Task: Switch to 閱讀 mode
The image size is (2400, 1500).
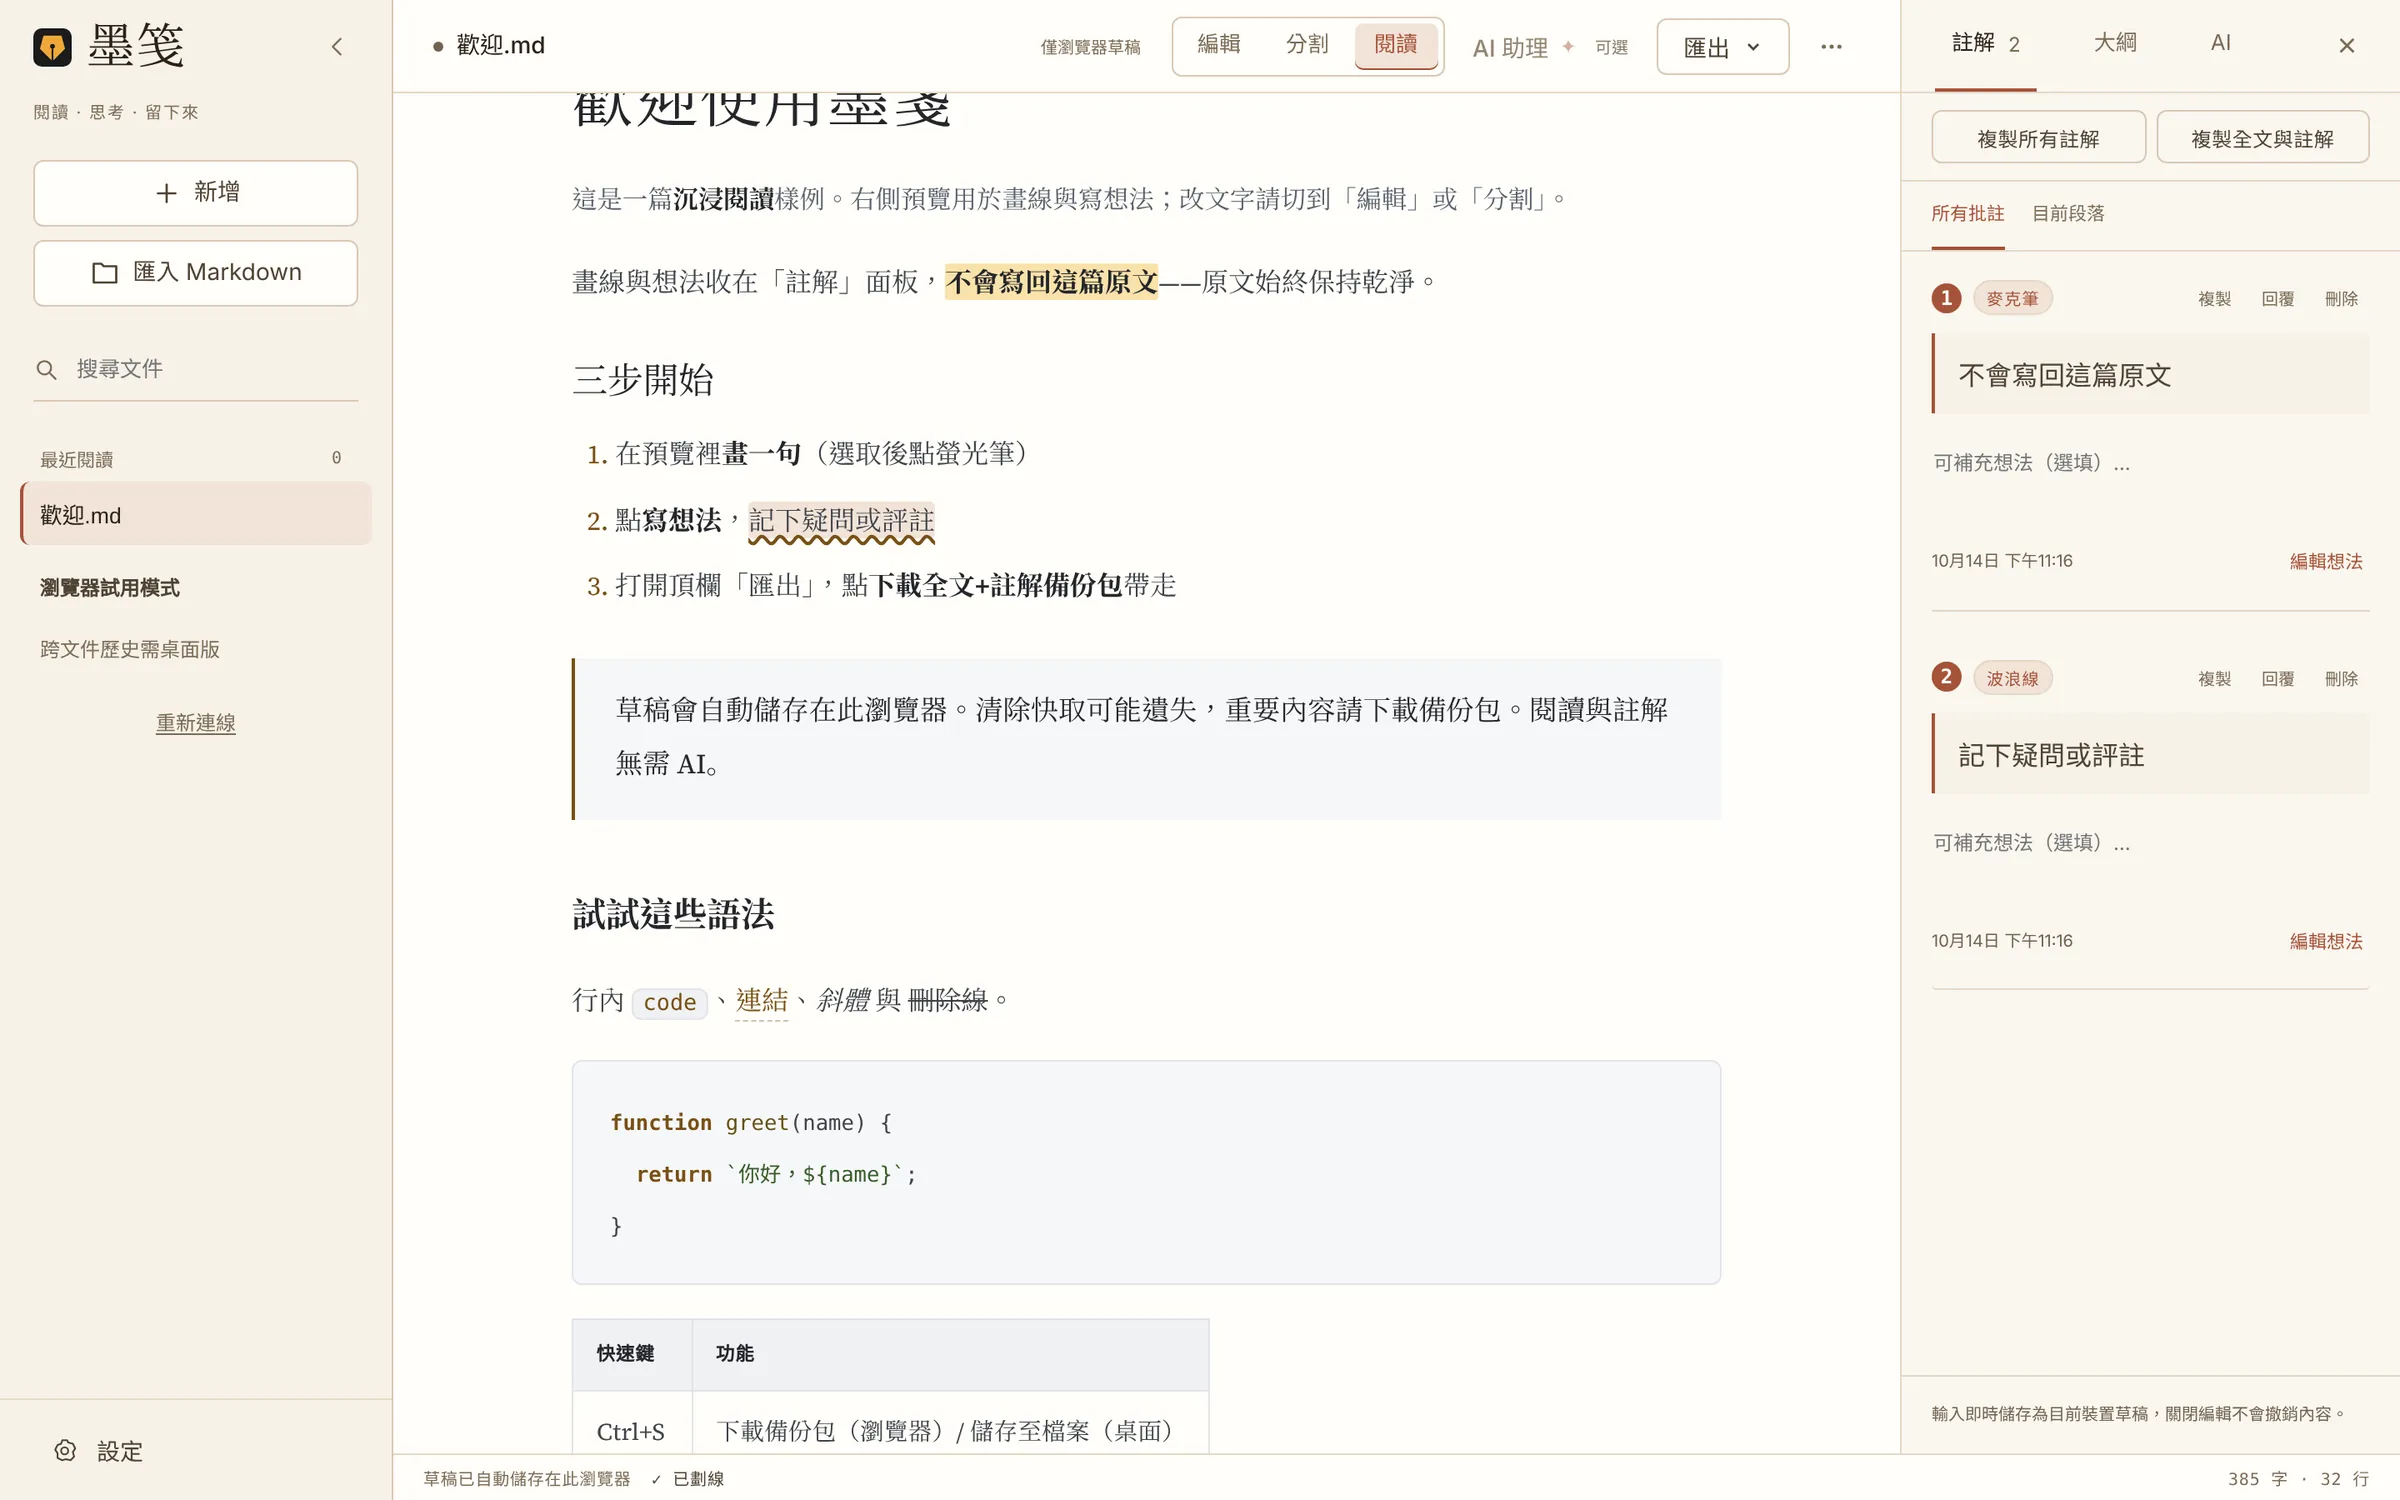Action: (x=1396, y=45)
